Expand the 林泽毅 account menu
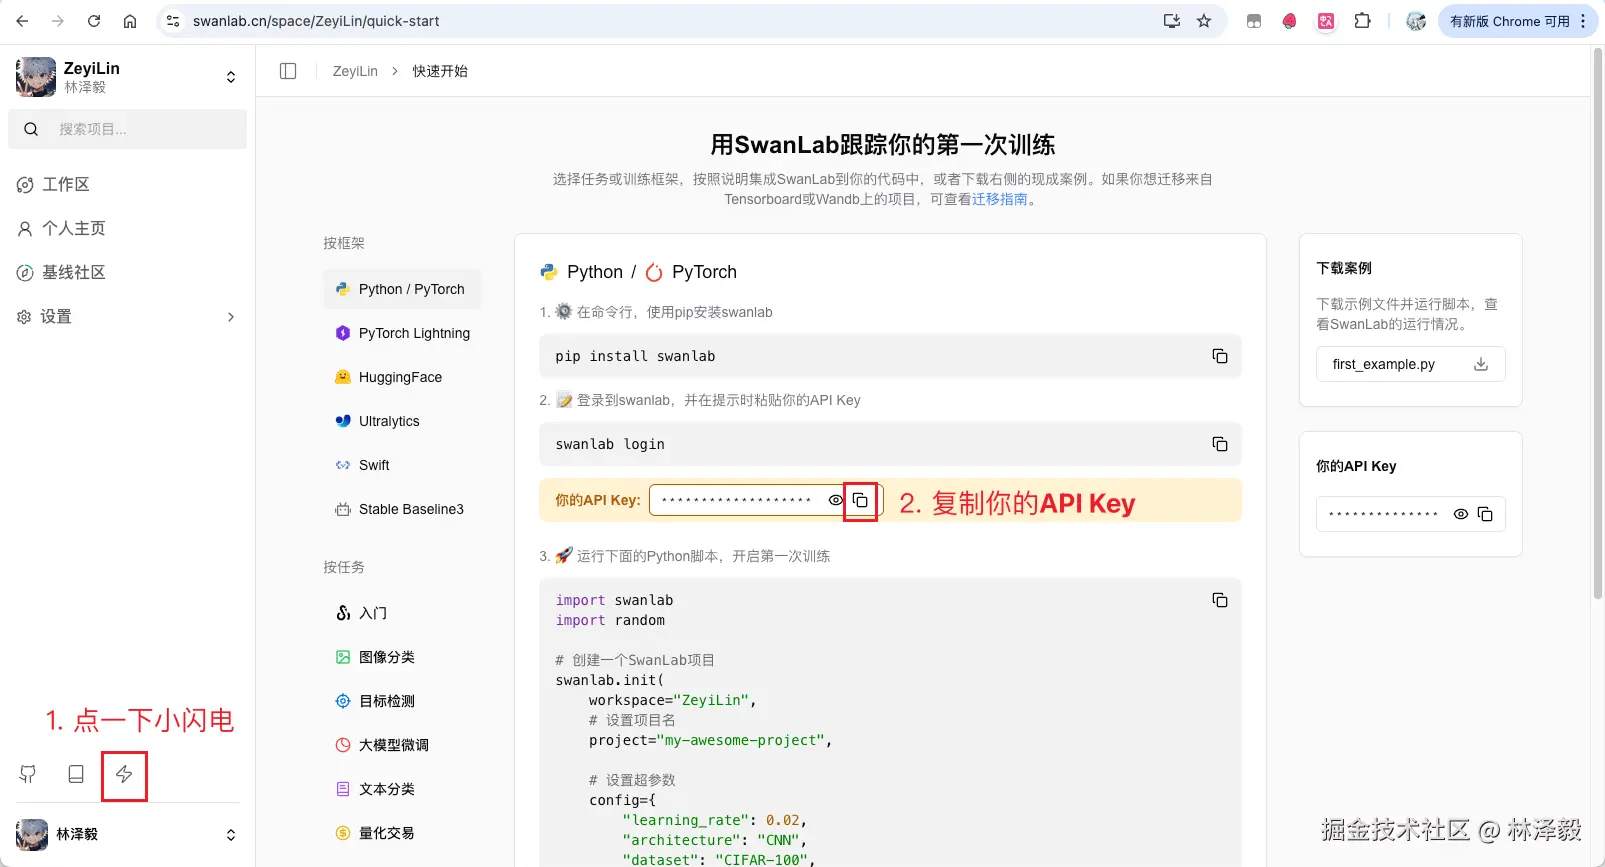 [x=231, y=835]
